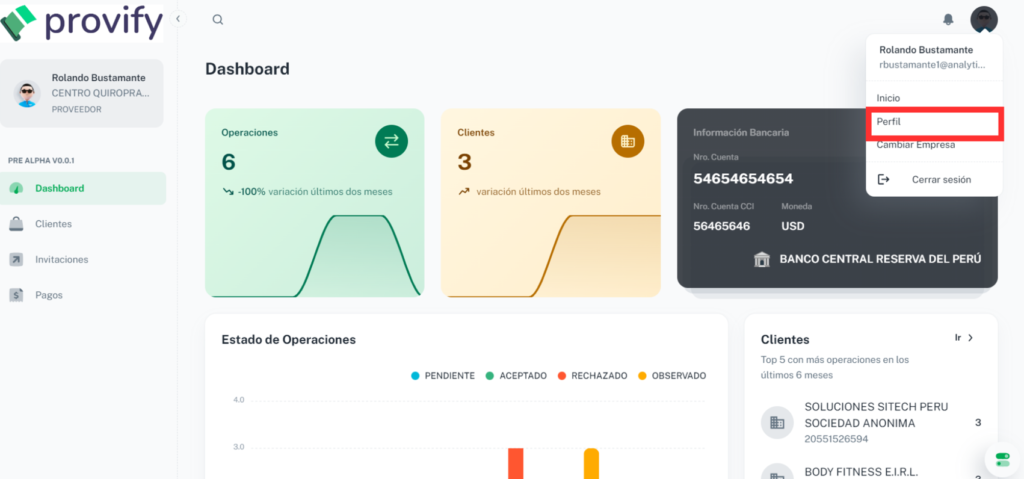
Task: Click the Ir link in Clientes panel
Action: 958,338
